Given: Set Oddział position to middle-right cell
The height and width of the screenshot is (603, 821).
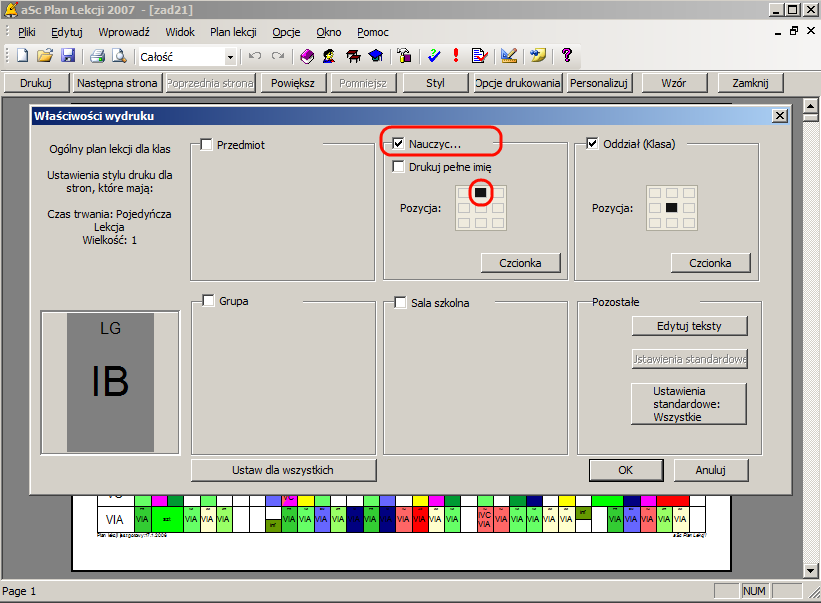Looking at the screenshot, I should 689,208.
